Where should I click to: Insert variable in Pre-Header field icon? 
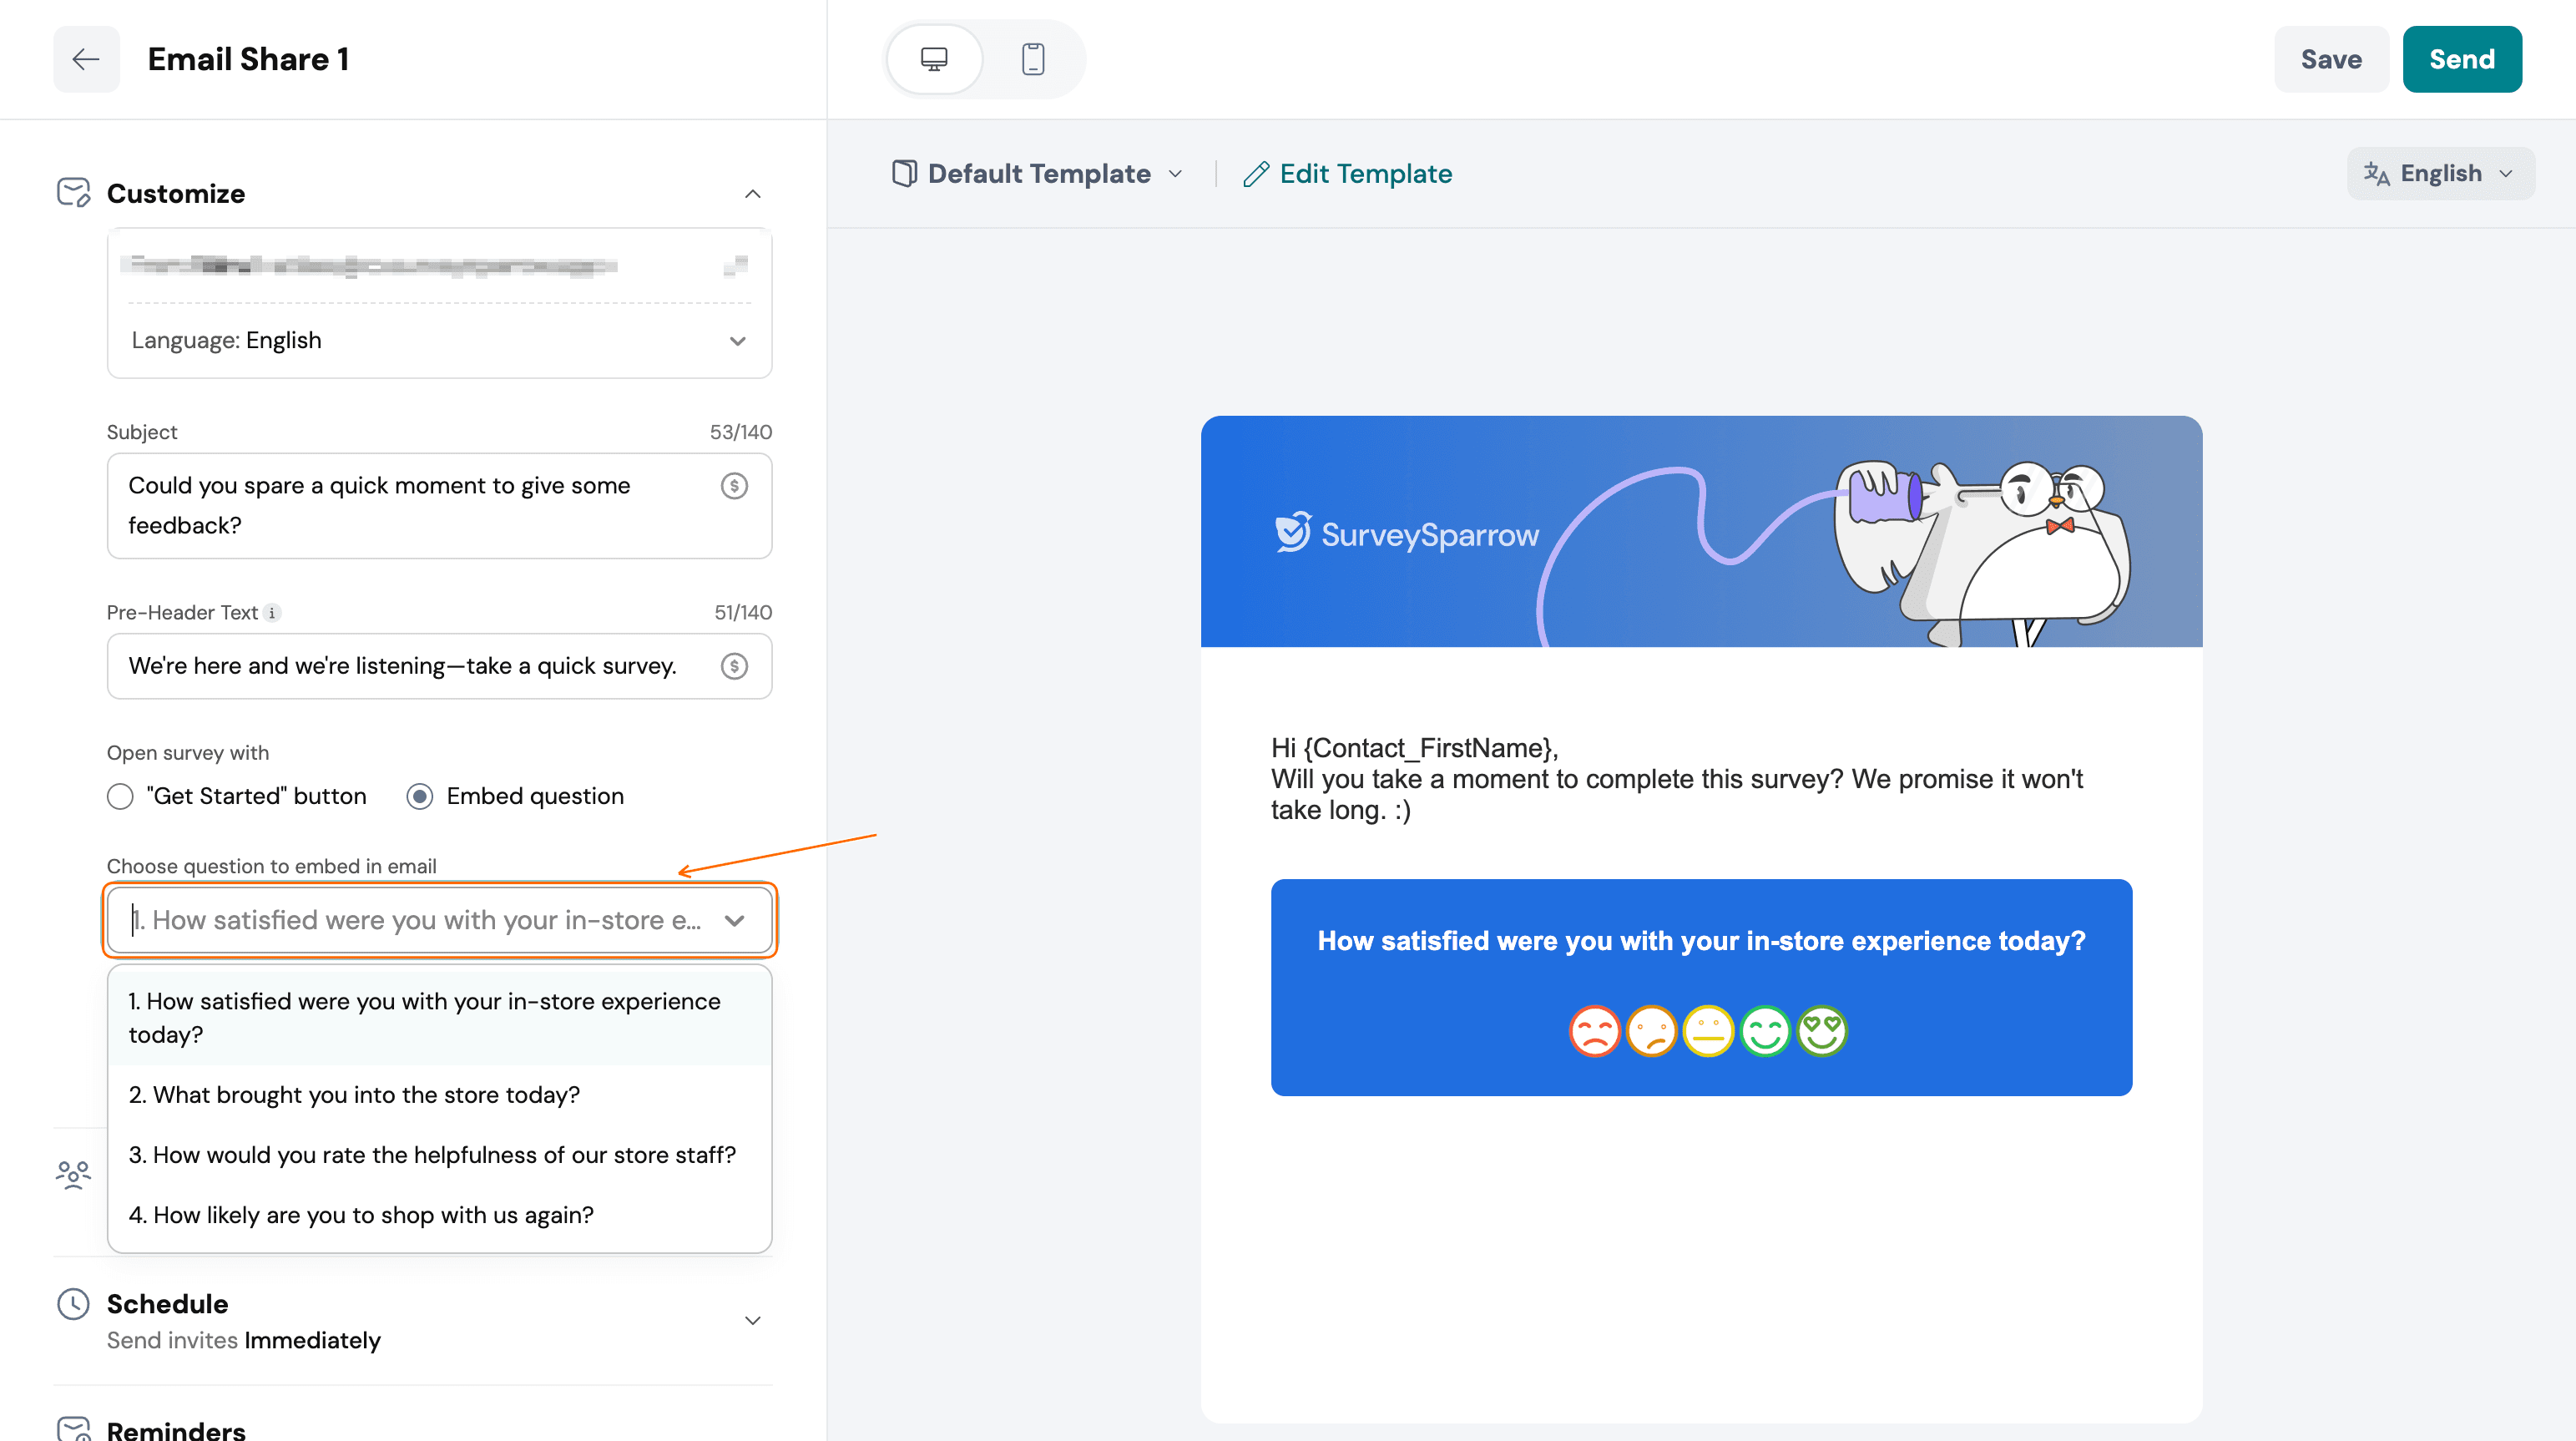click(x=735, y=666)
